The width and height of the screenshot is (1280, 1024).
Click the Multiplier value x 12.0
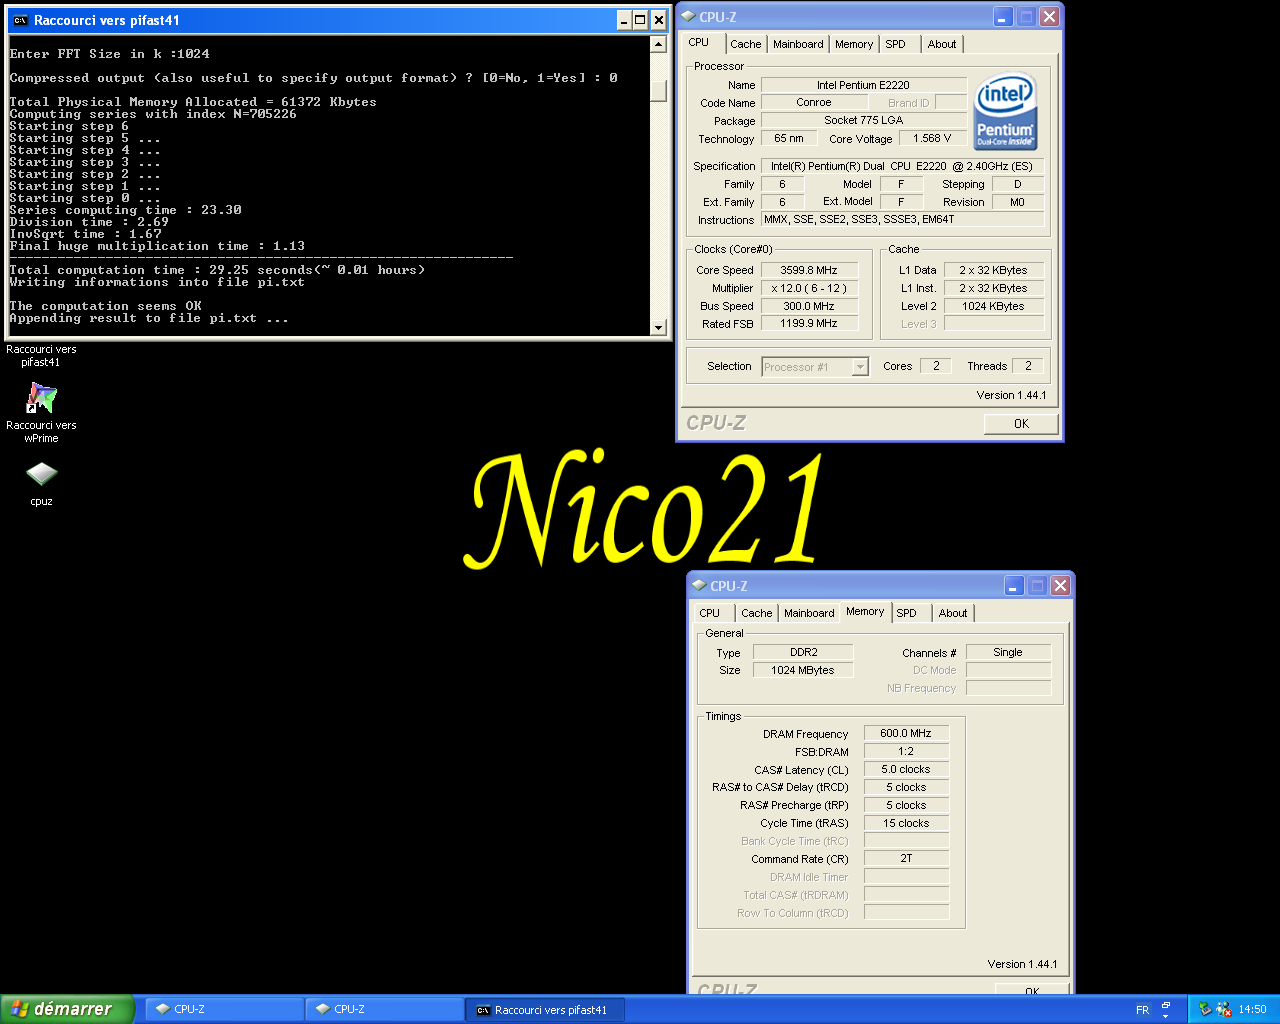coord(809,288)
